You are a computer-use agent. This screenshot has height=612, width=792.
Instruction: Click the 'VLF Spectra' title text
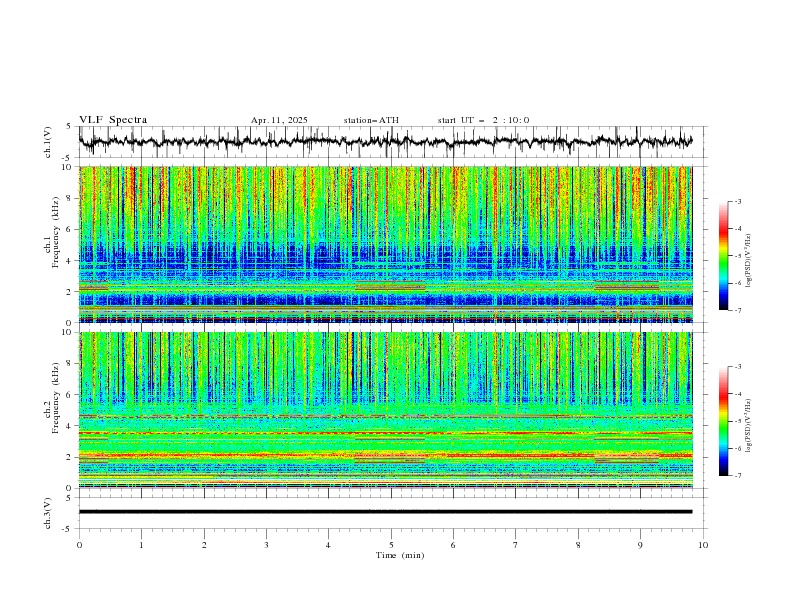point(113,120)
